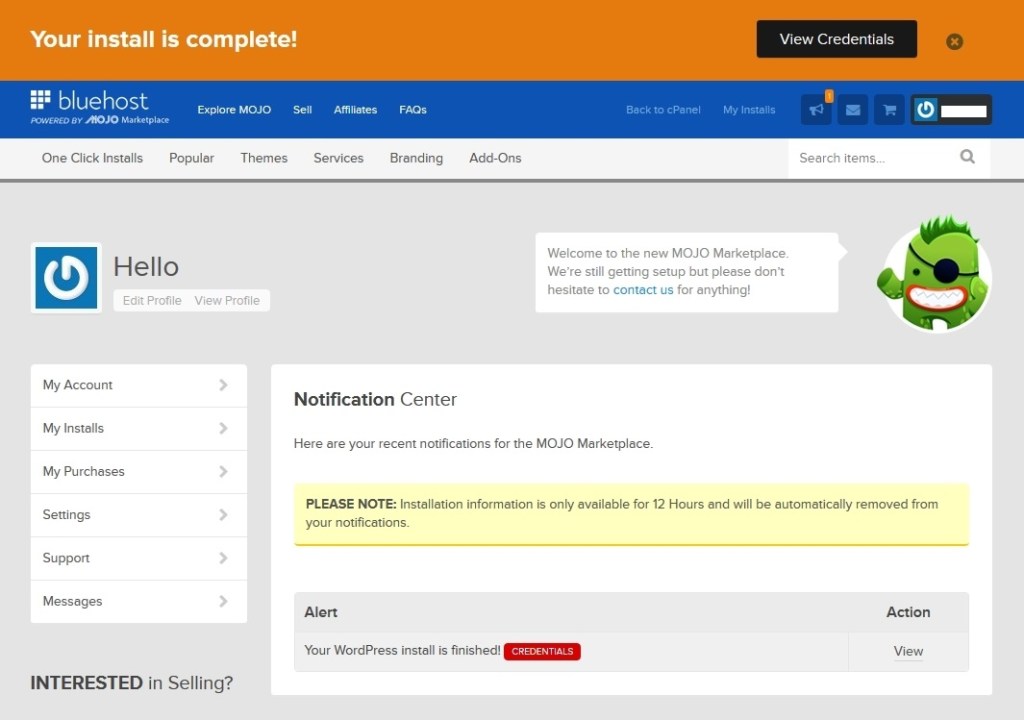Dismiss the install complete banner
Viewport: 1024px width, 720px height.
(954, 42)
